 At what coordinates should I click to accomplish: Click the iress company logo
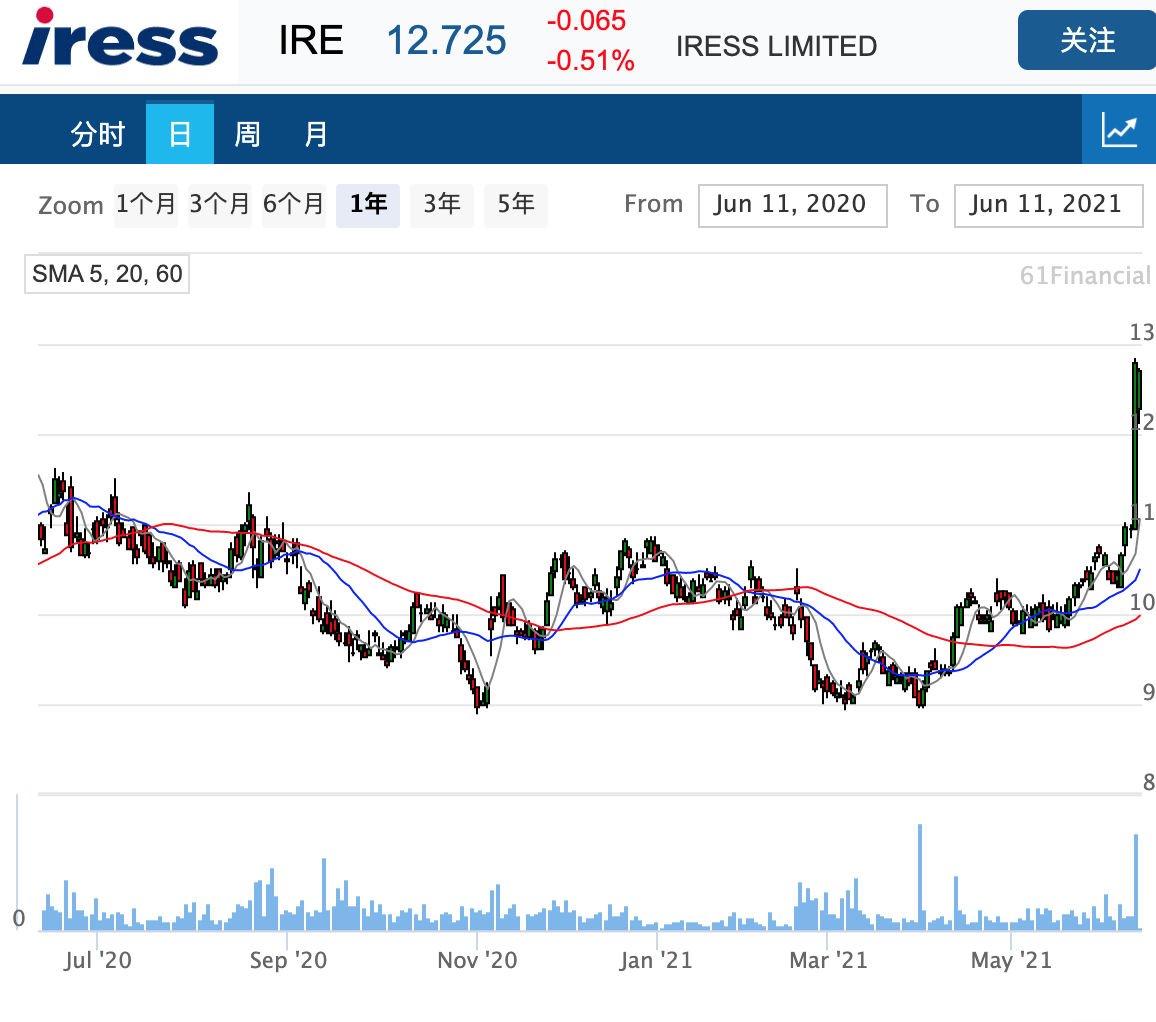(120, 37)
